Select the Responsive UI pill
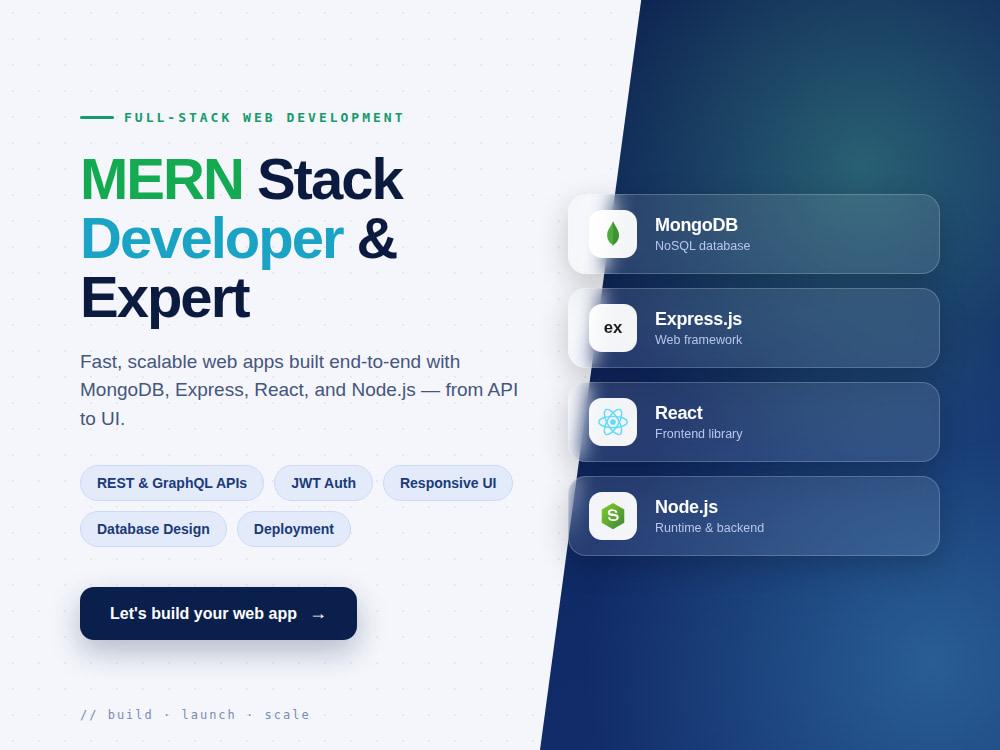Viewport: 1000px width, 750px height. [448, 483]
